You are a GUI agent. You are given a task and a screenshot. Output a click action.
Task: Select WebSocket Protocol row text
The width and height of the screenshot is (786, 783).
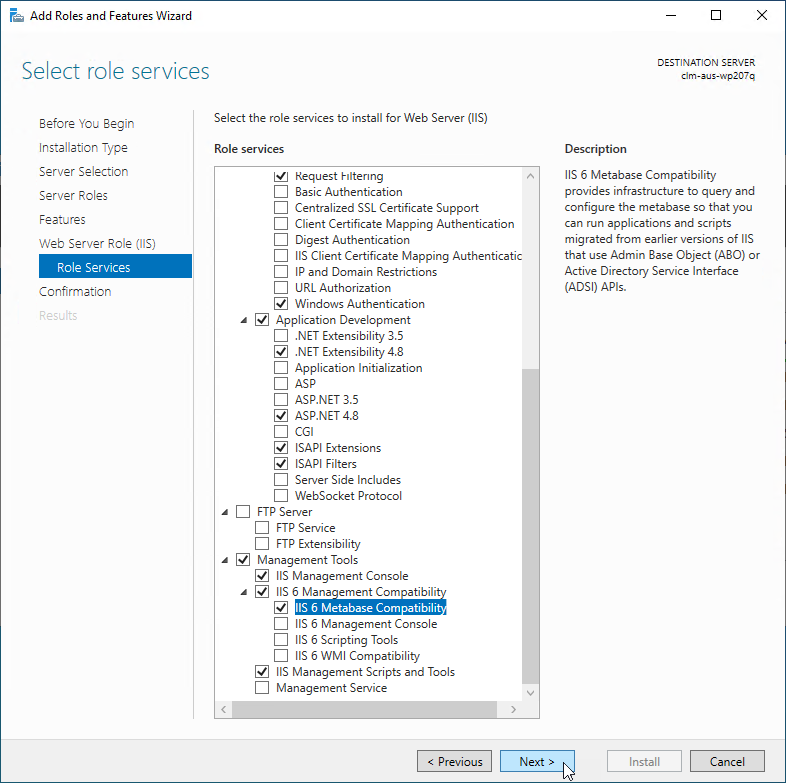coord(348,496)
